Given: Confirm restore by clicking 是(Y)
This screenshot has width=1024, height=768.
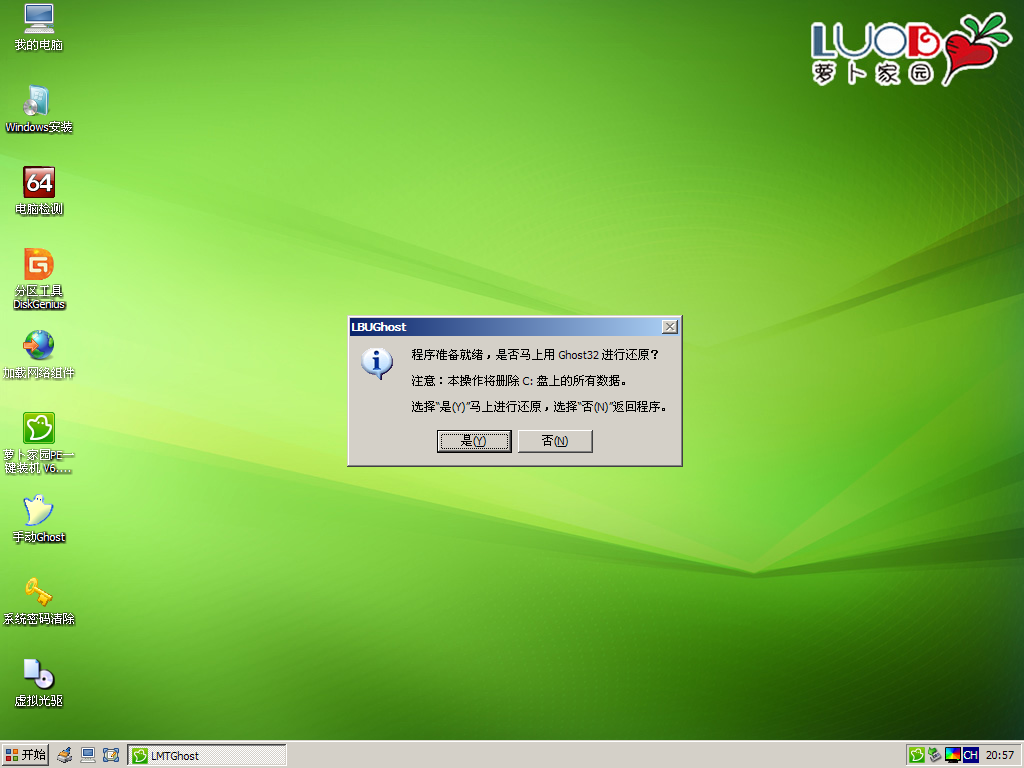Looking at the screenshot, I should 474,441.
